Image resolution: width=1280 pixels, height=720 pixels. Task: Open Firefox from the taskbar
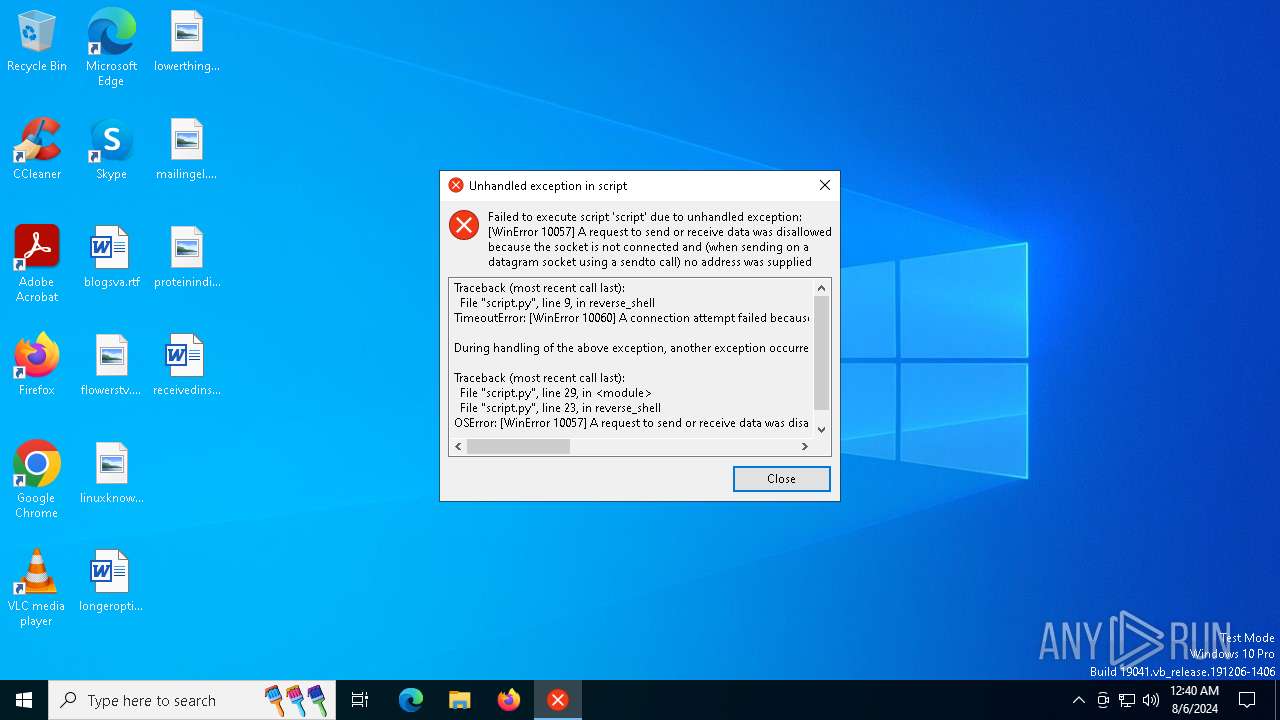tap(509, 700)
